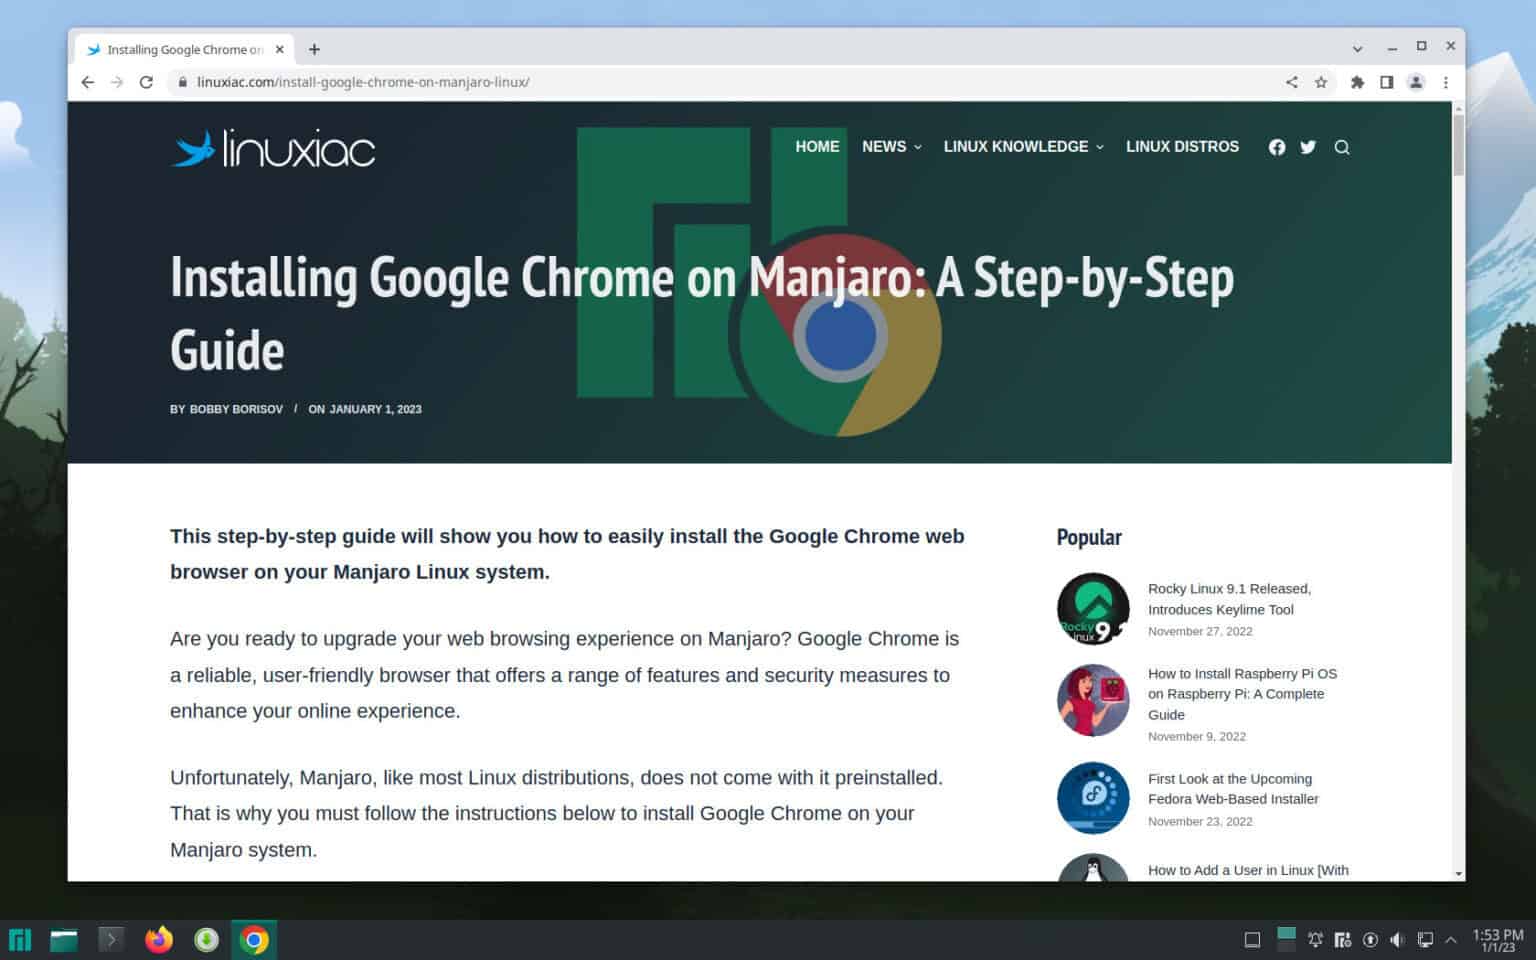
Task: Share the page via the share icon
Action: coord(1291,82)
